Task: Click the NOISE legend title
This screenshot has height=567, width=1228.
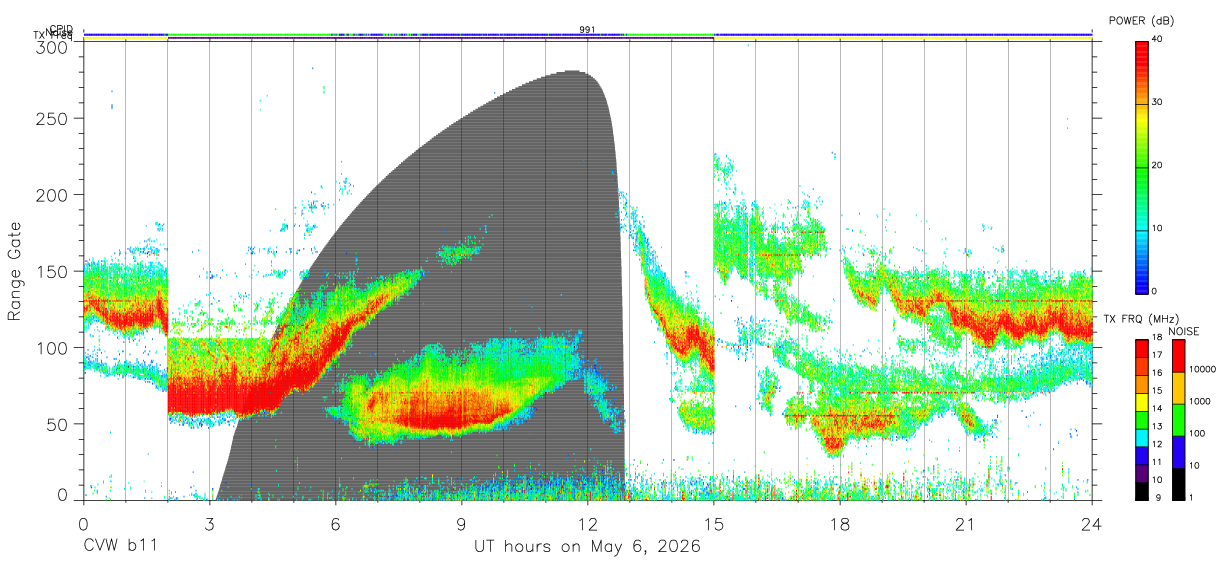Action: click(1183, 331)
